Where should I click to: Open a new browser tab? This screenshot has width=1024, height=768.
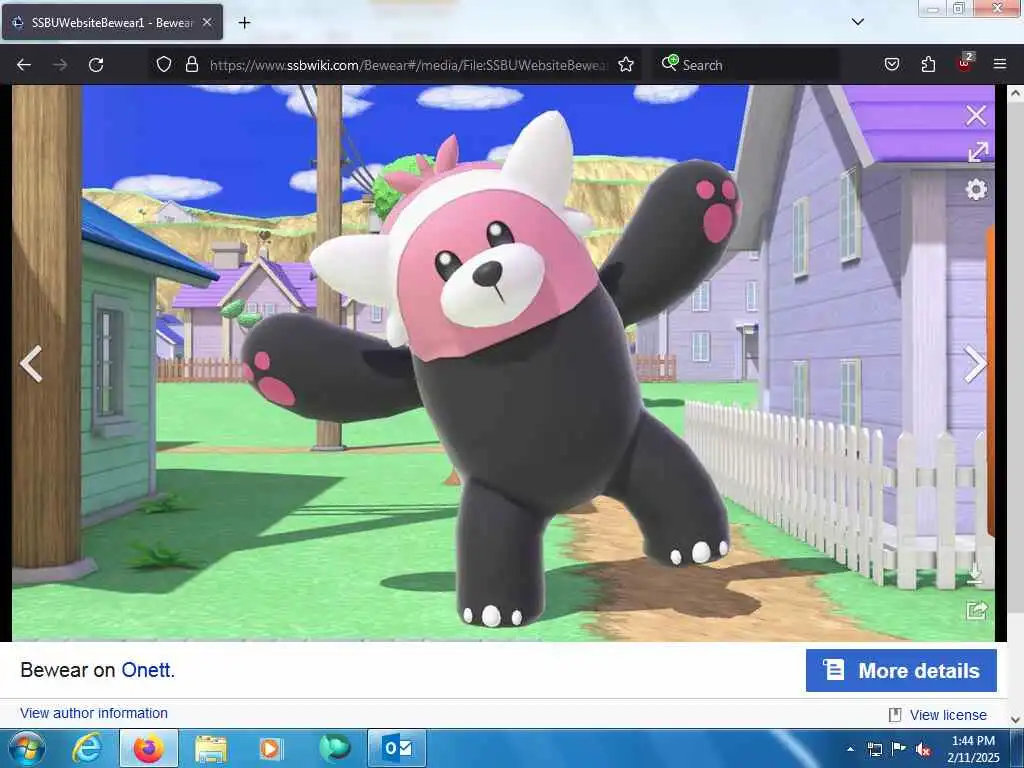(244, 23)
